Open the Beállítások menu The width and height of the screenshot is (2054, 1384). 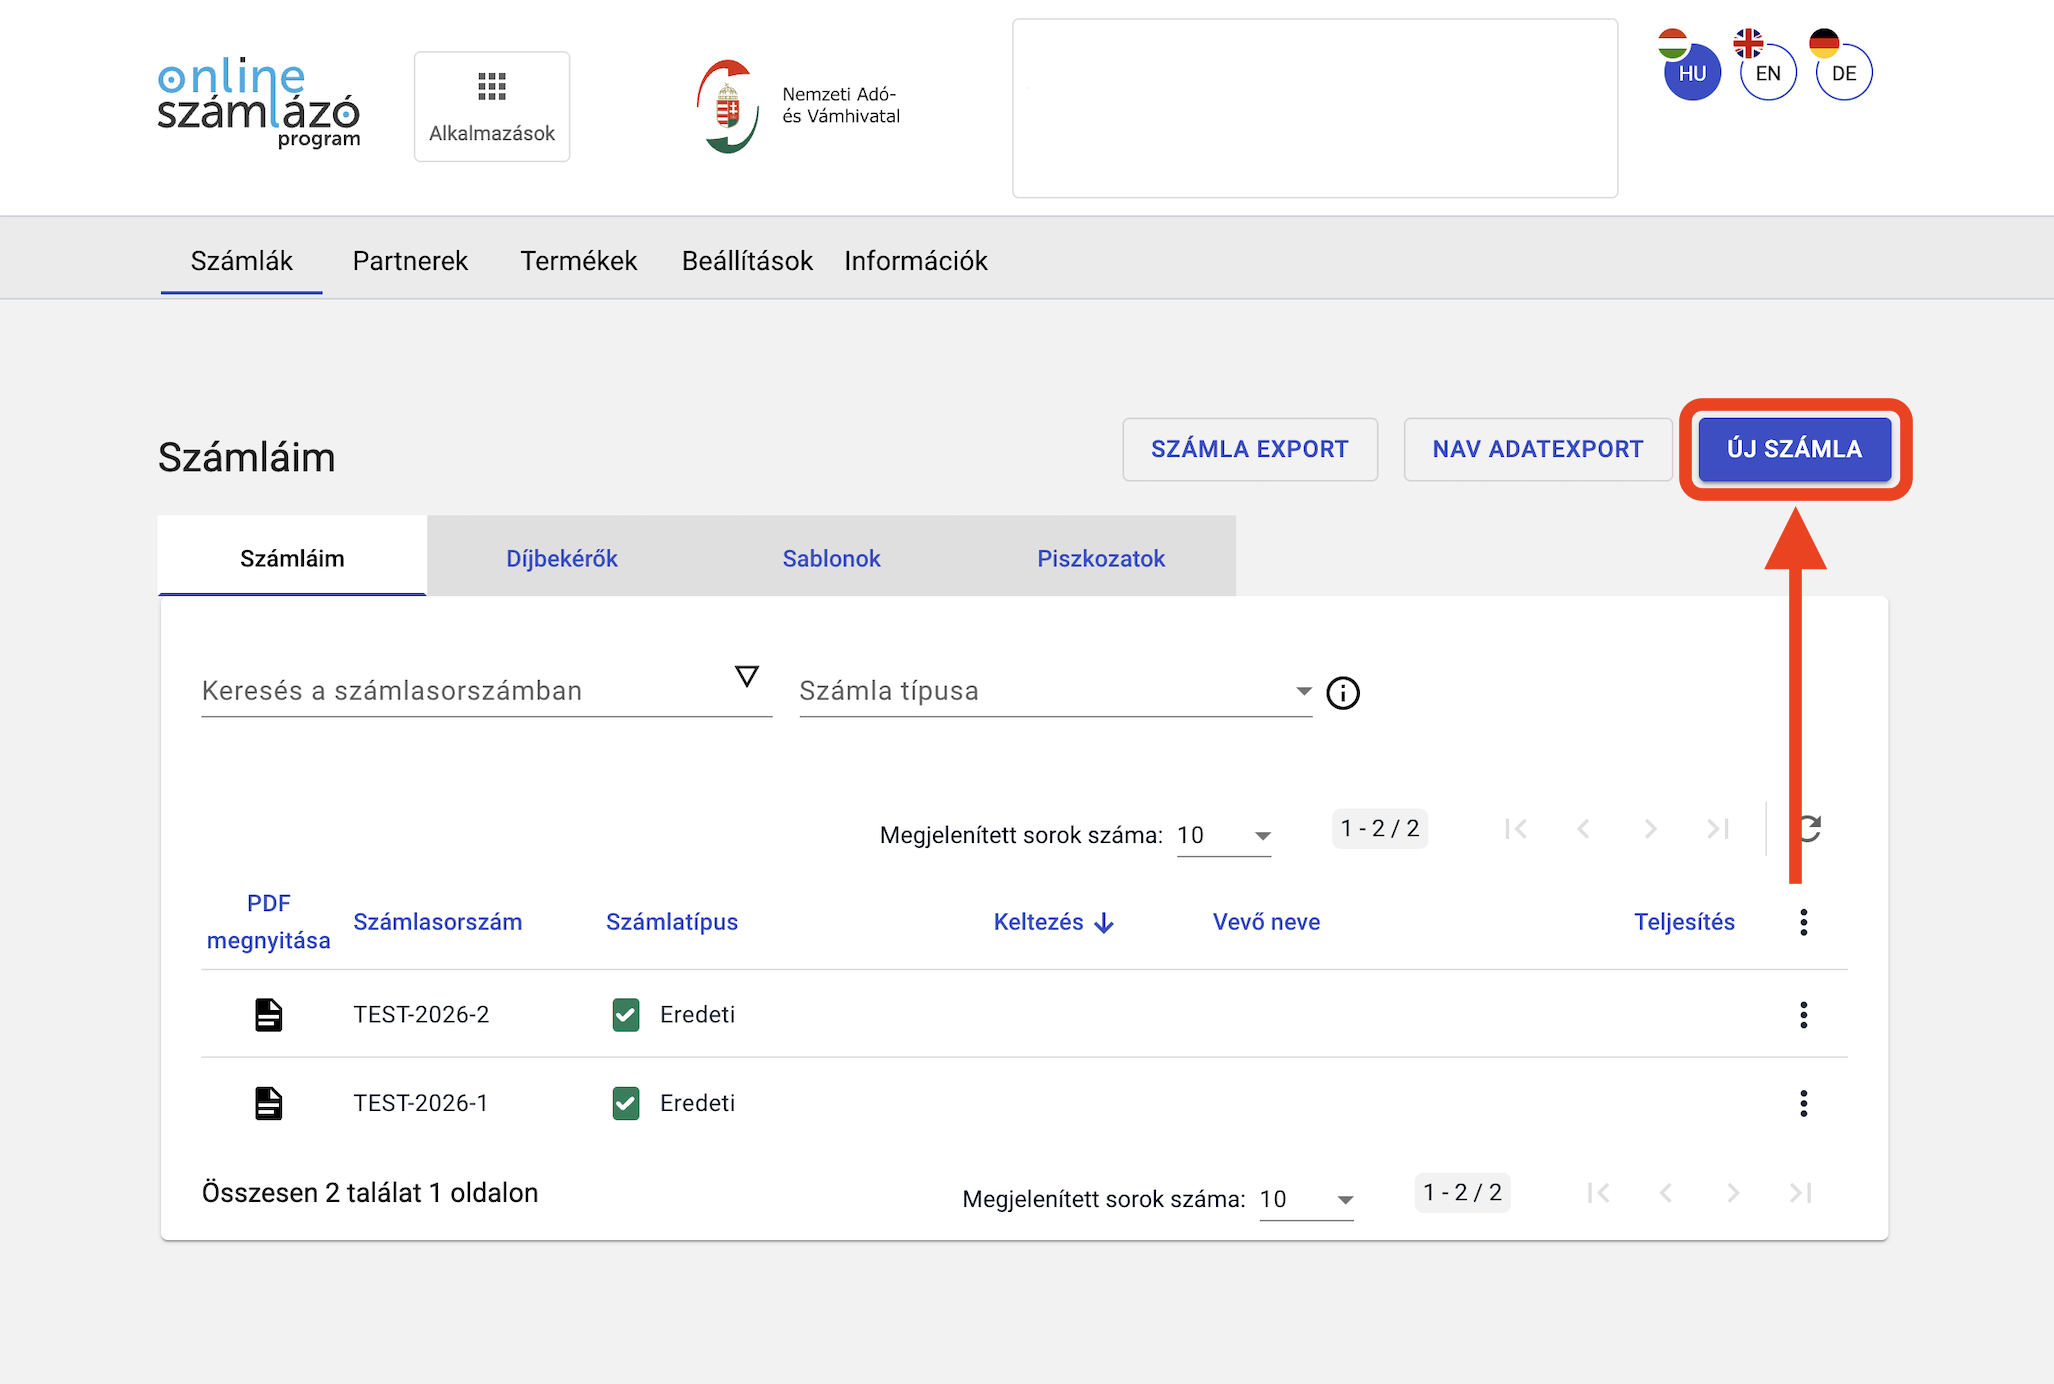pos(747,261)
